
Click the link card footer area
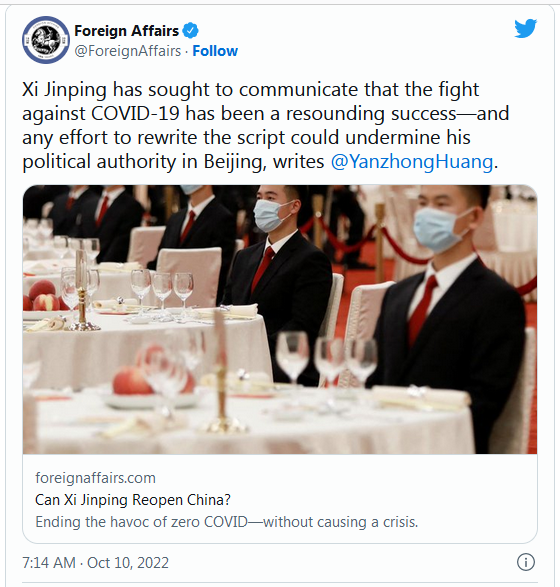[280, 499]
